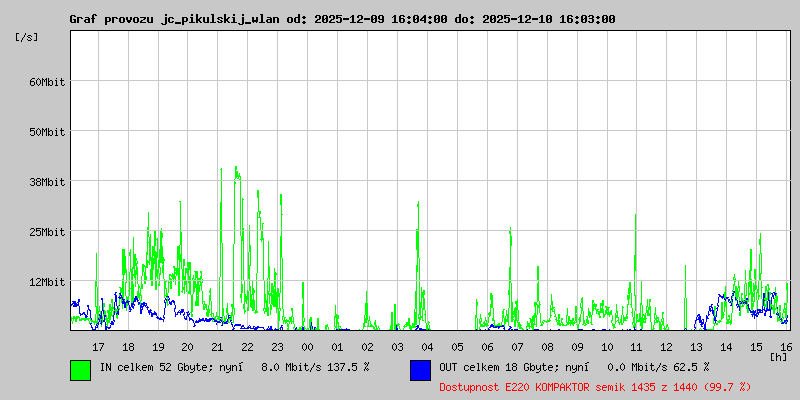Click the graph title text at top

pyautogui.click(x=342, y=19)
